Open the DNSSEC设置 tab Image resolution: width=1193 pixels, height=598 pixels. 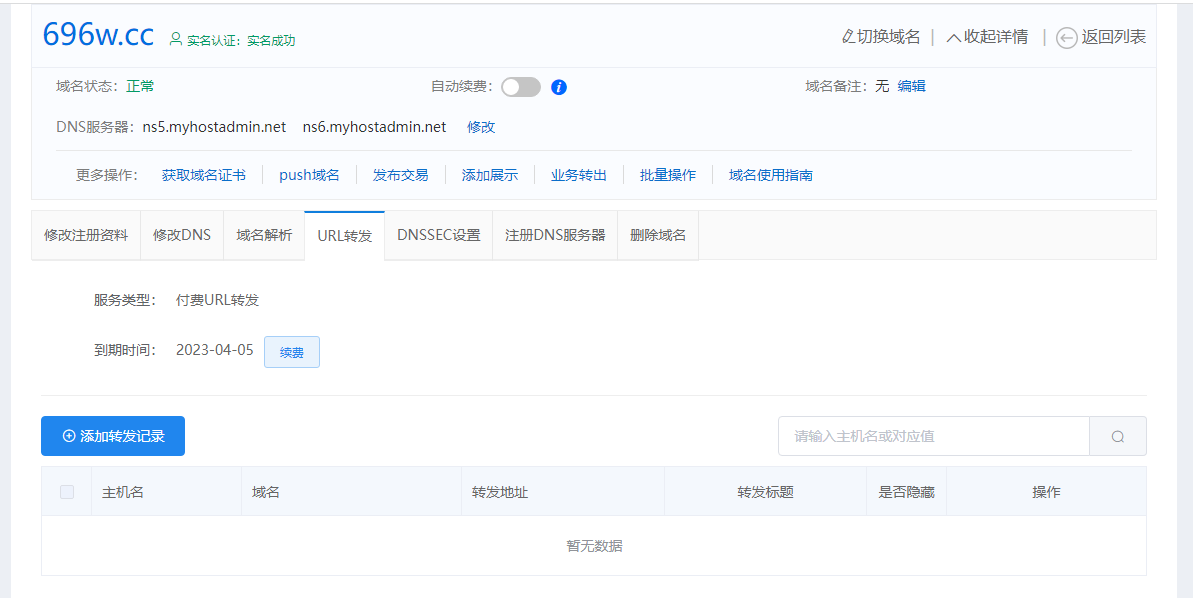(x=437, y=235)
